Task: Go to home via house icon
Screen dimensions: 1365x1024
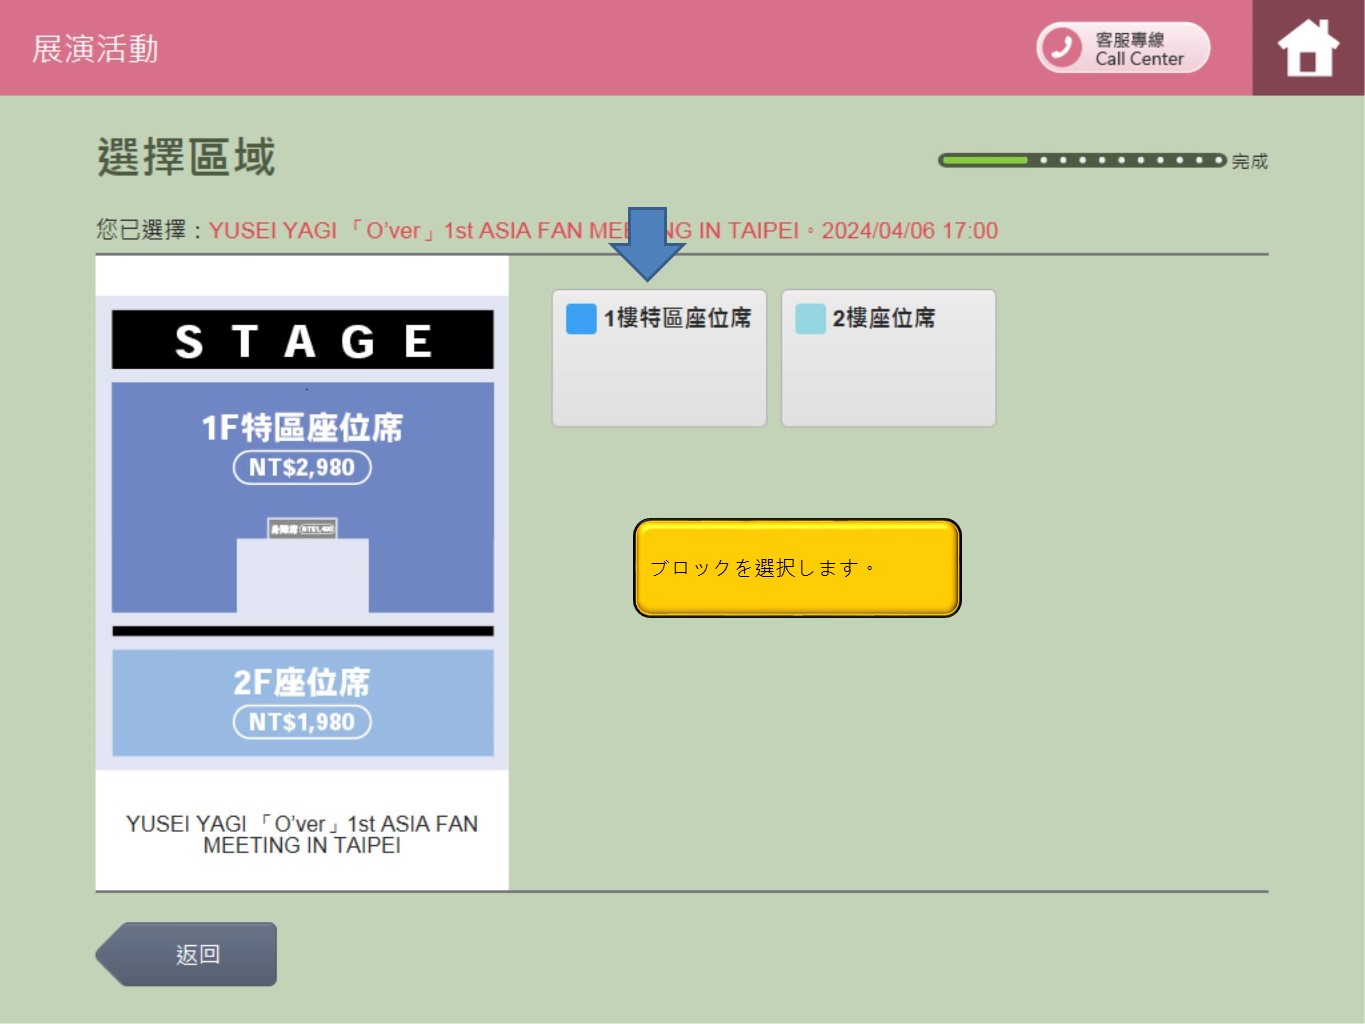Action: click(1308, 48)
